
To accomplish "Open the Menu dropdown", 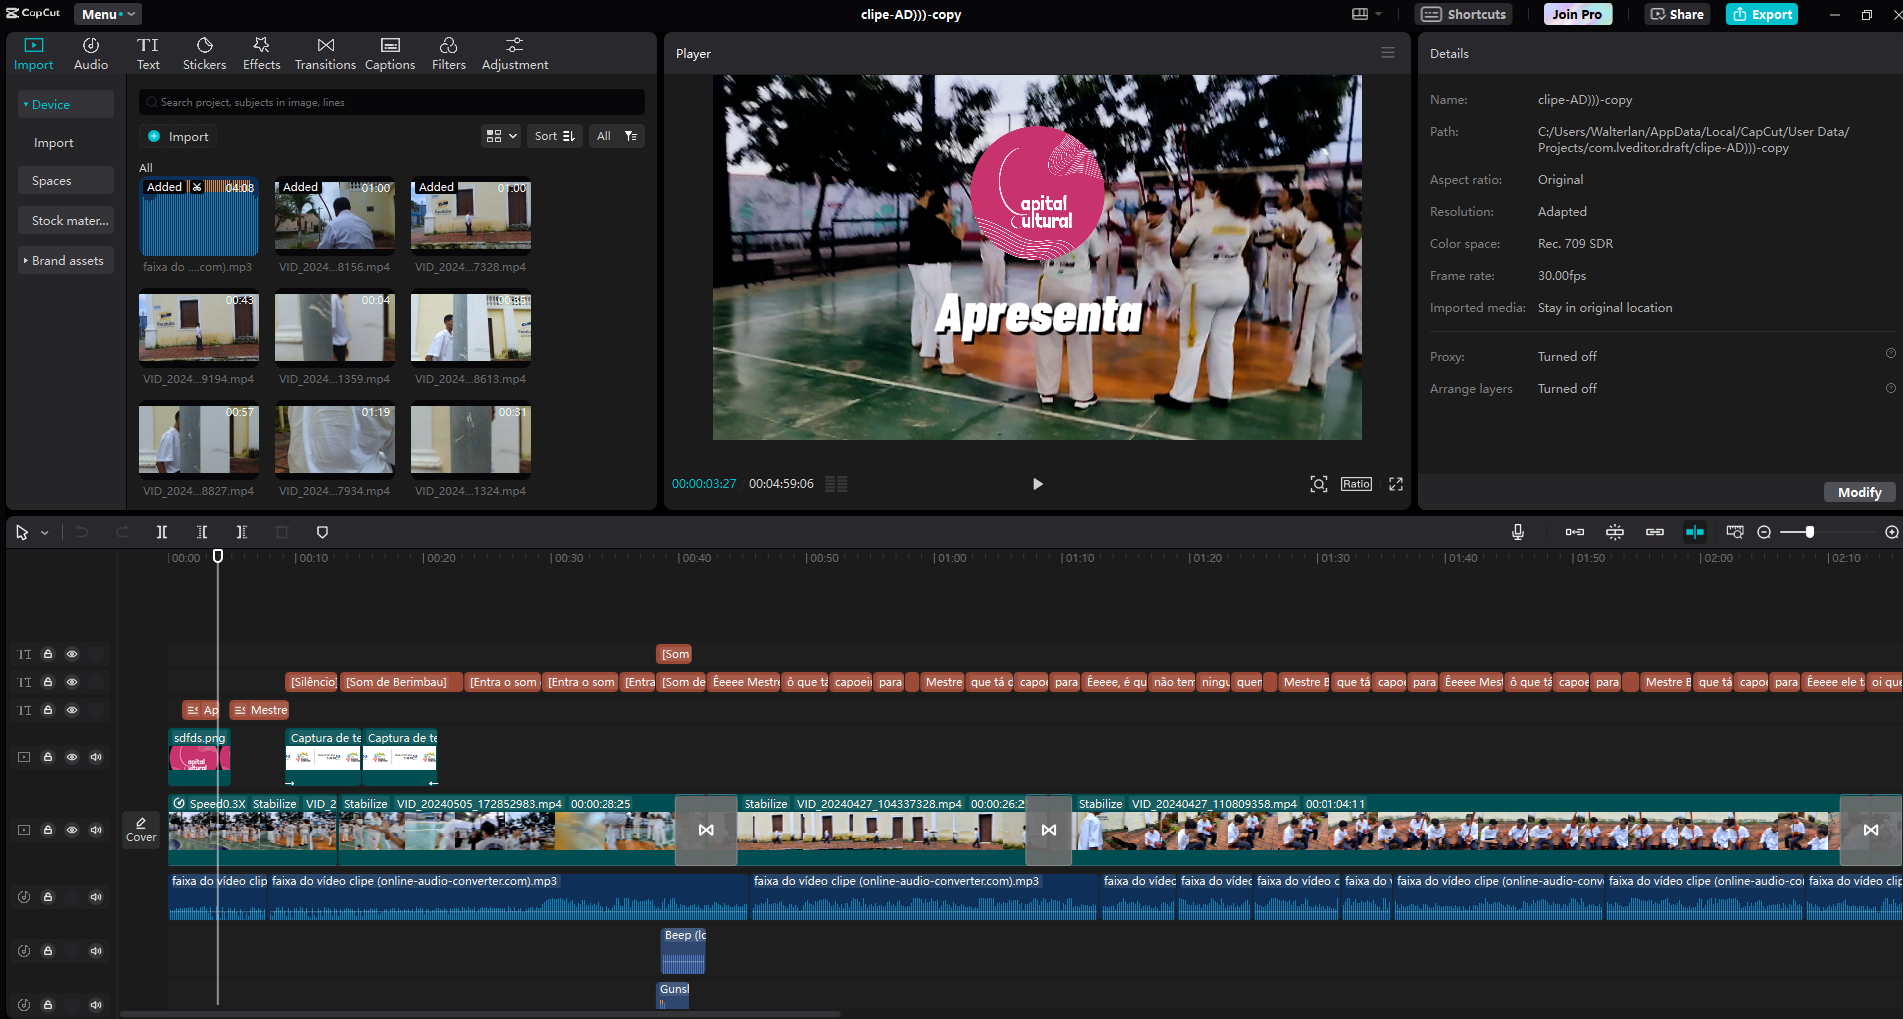I will point(107,14).
